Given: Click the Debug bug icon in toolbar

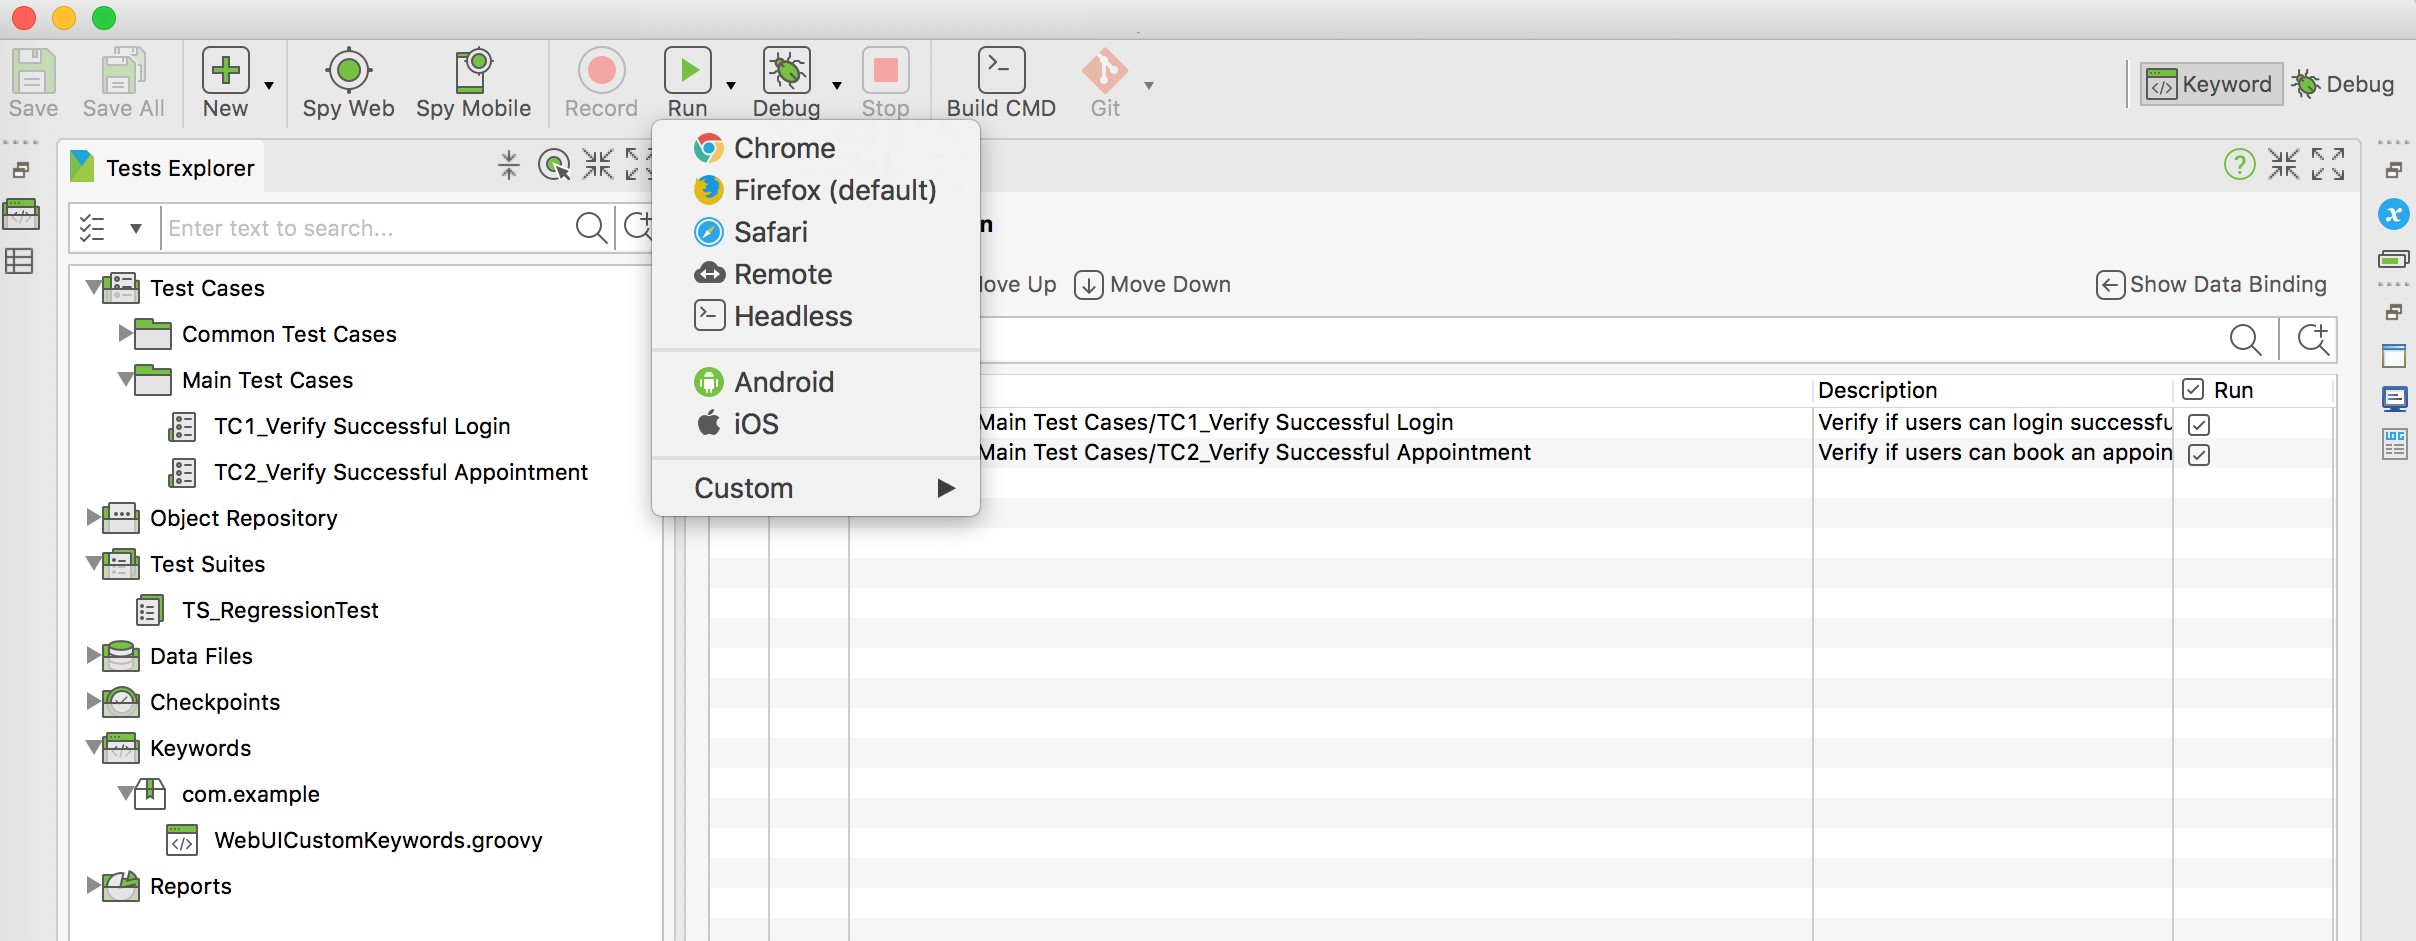Looking at the screenshot, I should (x=786, y=71).
